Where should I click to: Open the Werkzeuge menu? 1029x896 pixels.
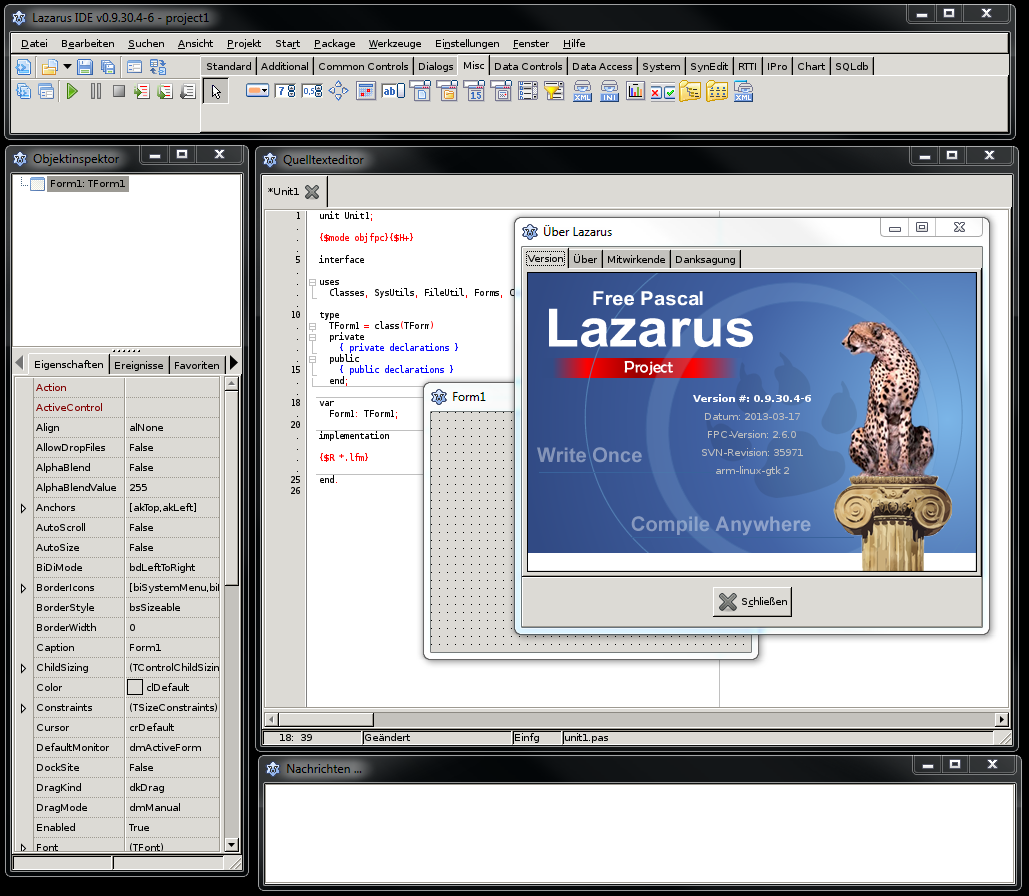(394, 43)
